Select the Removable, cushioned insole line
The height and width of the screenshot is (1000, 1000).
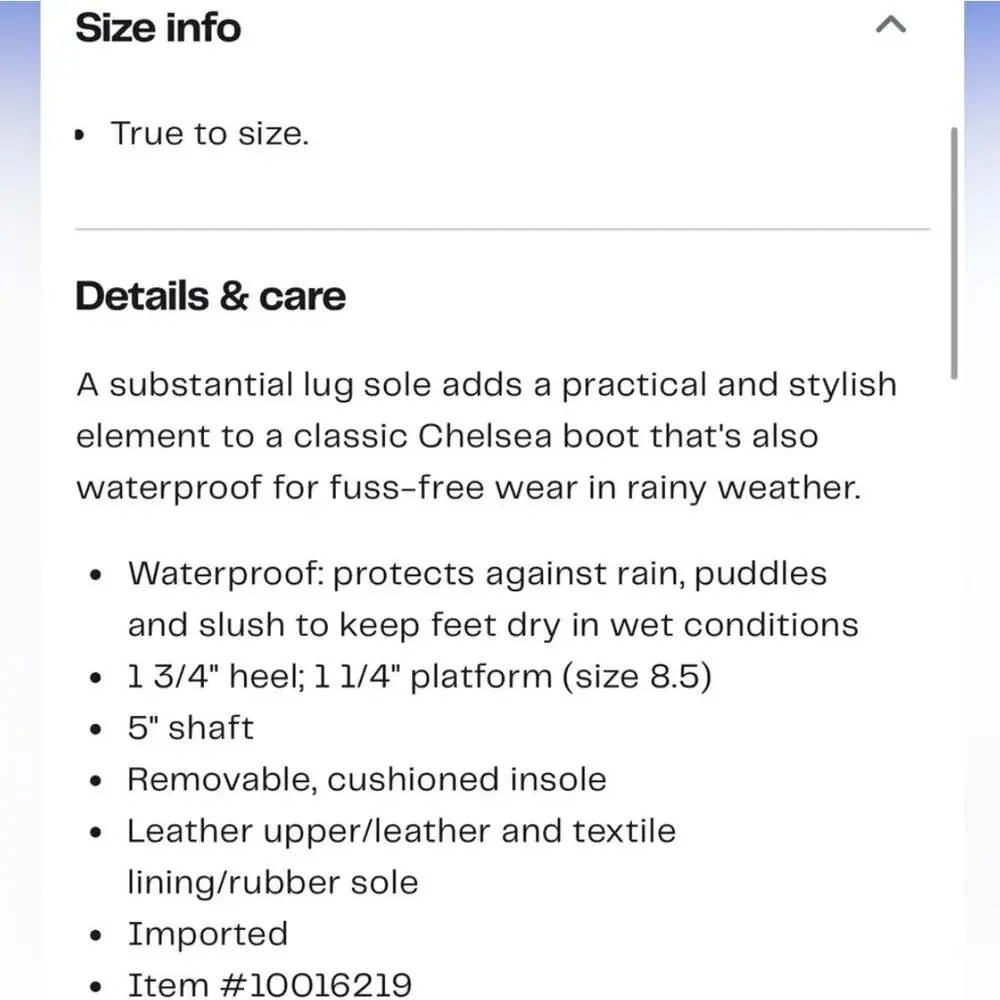[367, 780]
